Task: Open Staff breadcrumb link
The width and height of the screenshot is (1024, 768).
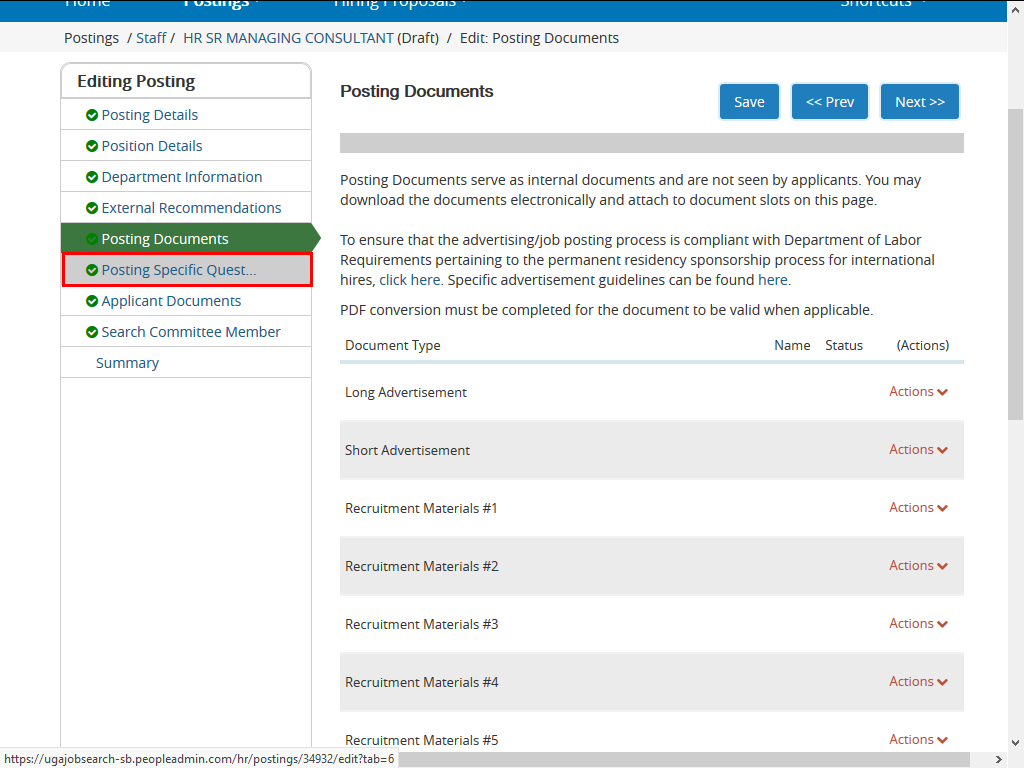Action: (x=151, y=38)
